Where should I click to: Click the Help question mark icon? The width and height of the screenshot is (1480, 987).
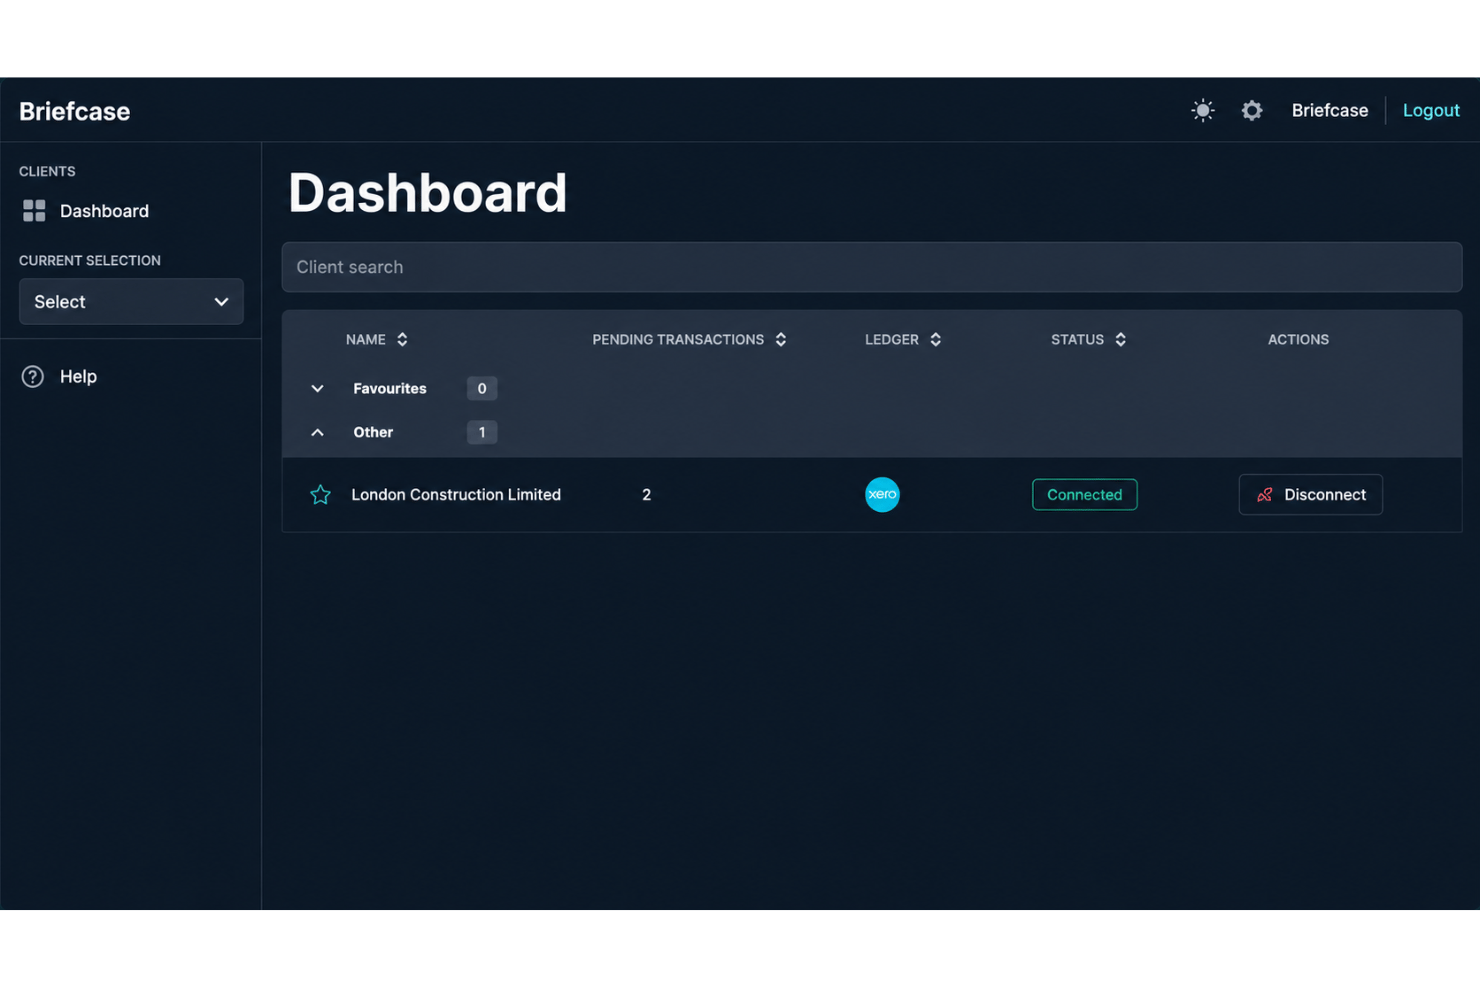click(x=32, y=377)
